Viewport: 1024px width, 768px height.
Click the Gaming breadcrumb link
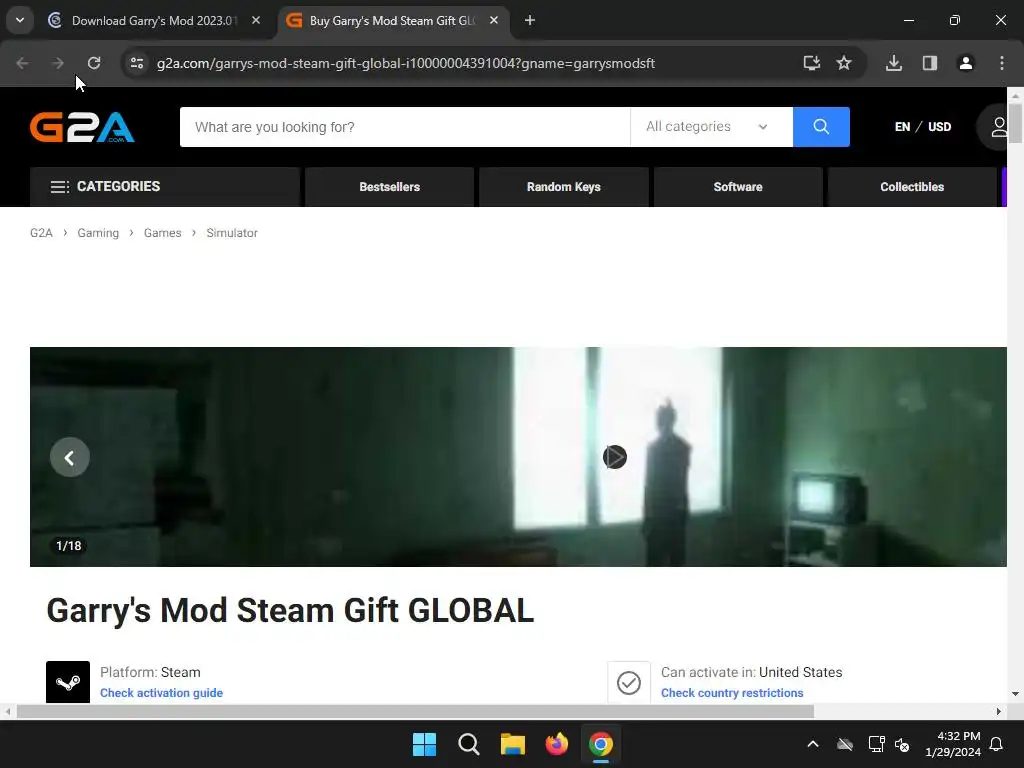pos(98,233)
